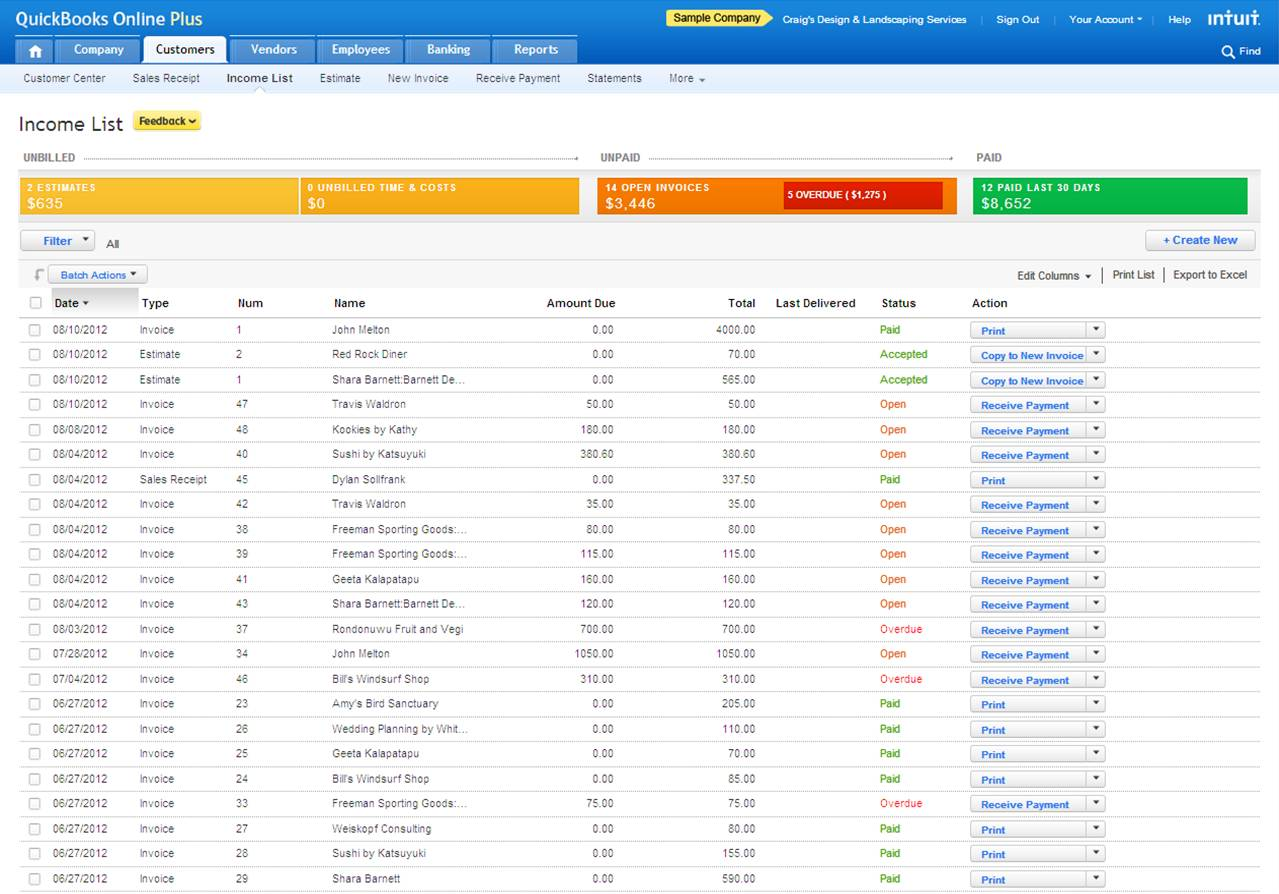Expand the Batch Actions menu
Screen dimensions: 1279x894
(x=98, y=275)
